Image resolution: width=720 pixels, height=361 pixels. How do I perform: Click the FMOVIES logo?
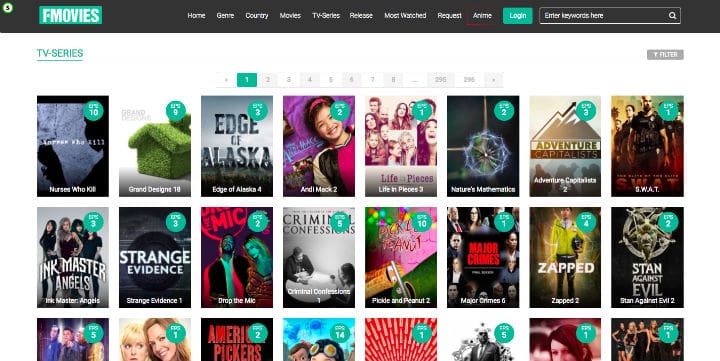(x=71, y=15)
